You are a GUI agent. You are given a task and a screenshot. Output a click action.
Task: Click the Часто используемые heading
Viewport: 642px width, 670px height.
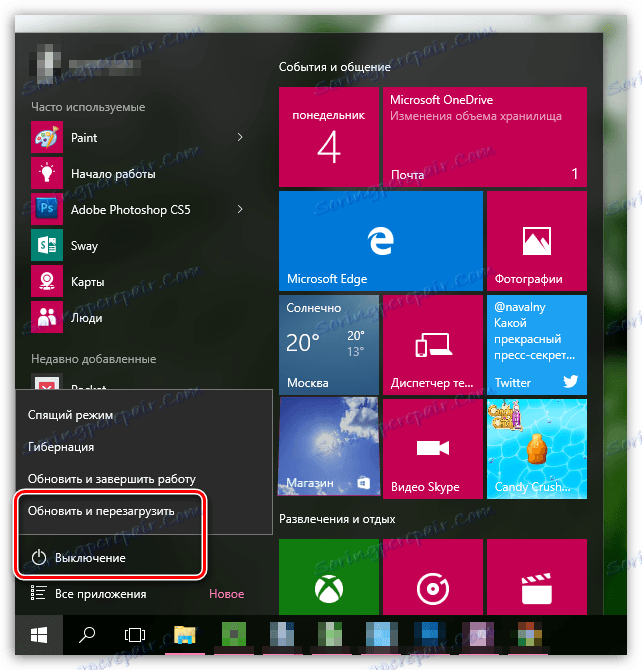pyautogui.click(x=88, y=107)
